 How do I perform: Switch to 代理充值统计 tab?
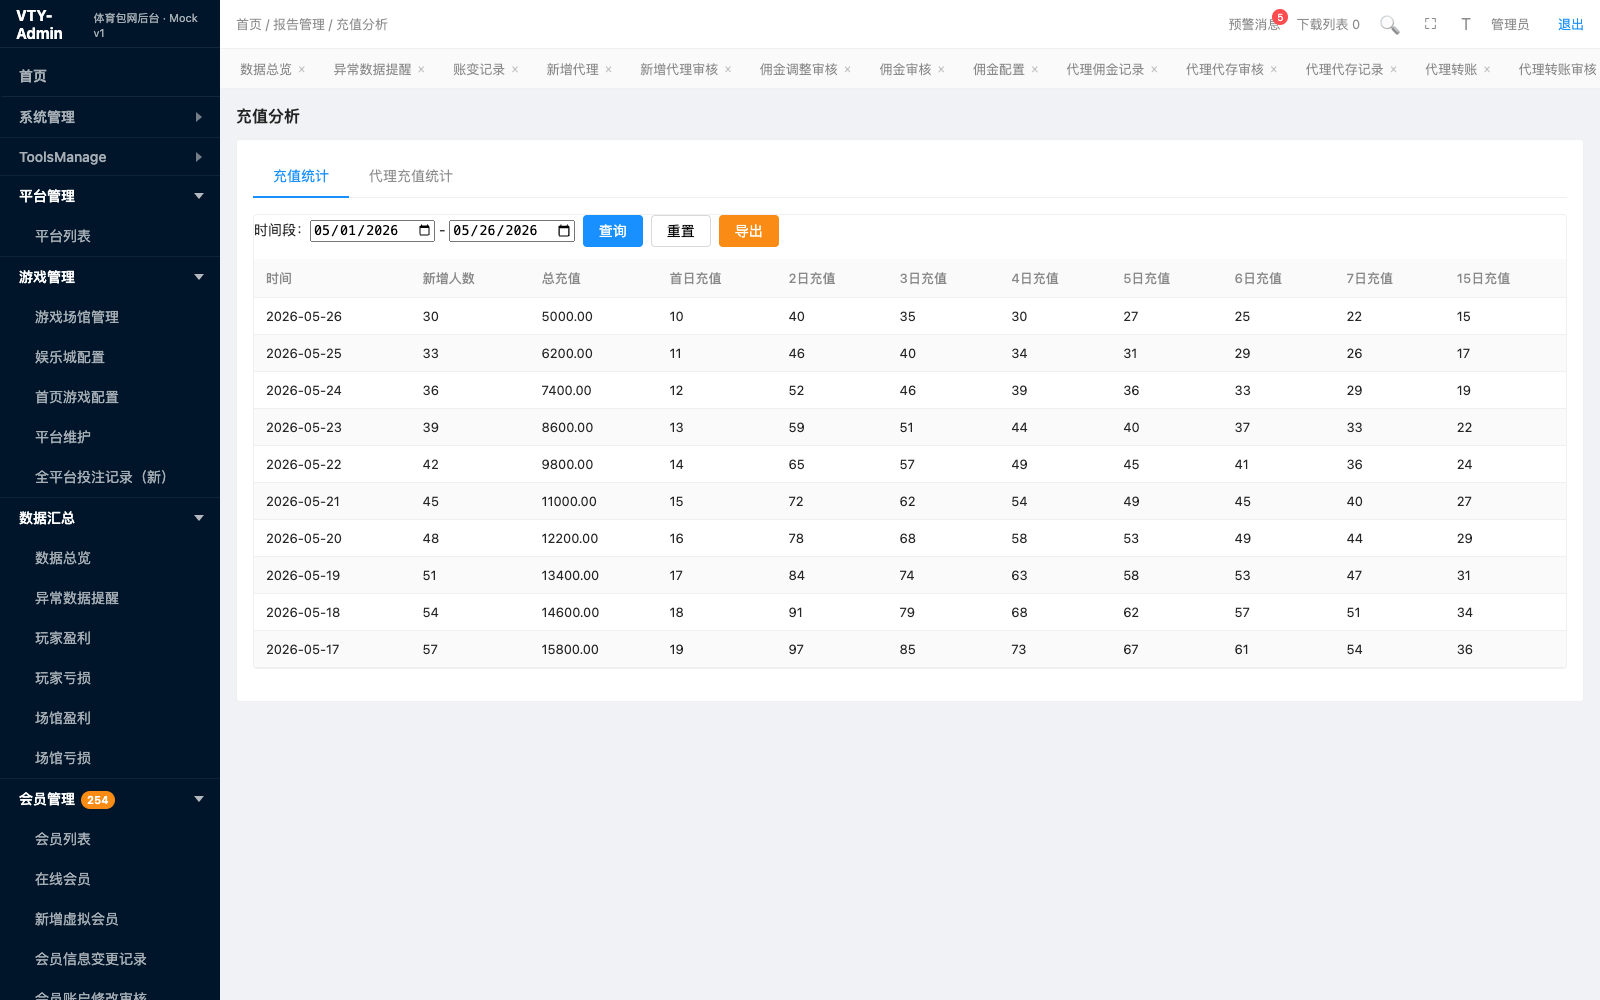point(411,176)
